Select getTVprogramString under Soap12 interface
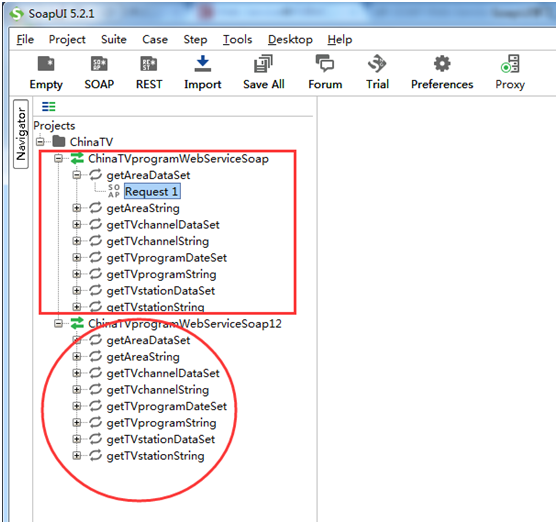Screen dimensions: 558x524 pos(161,423)
